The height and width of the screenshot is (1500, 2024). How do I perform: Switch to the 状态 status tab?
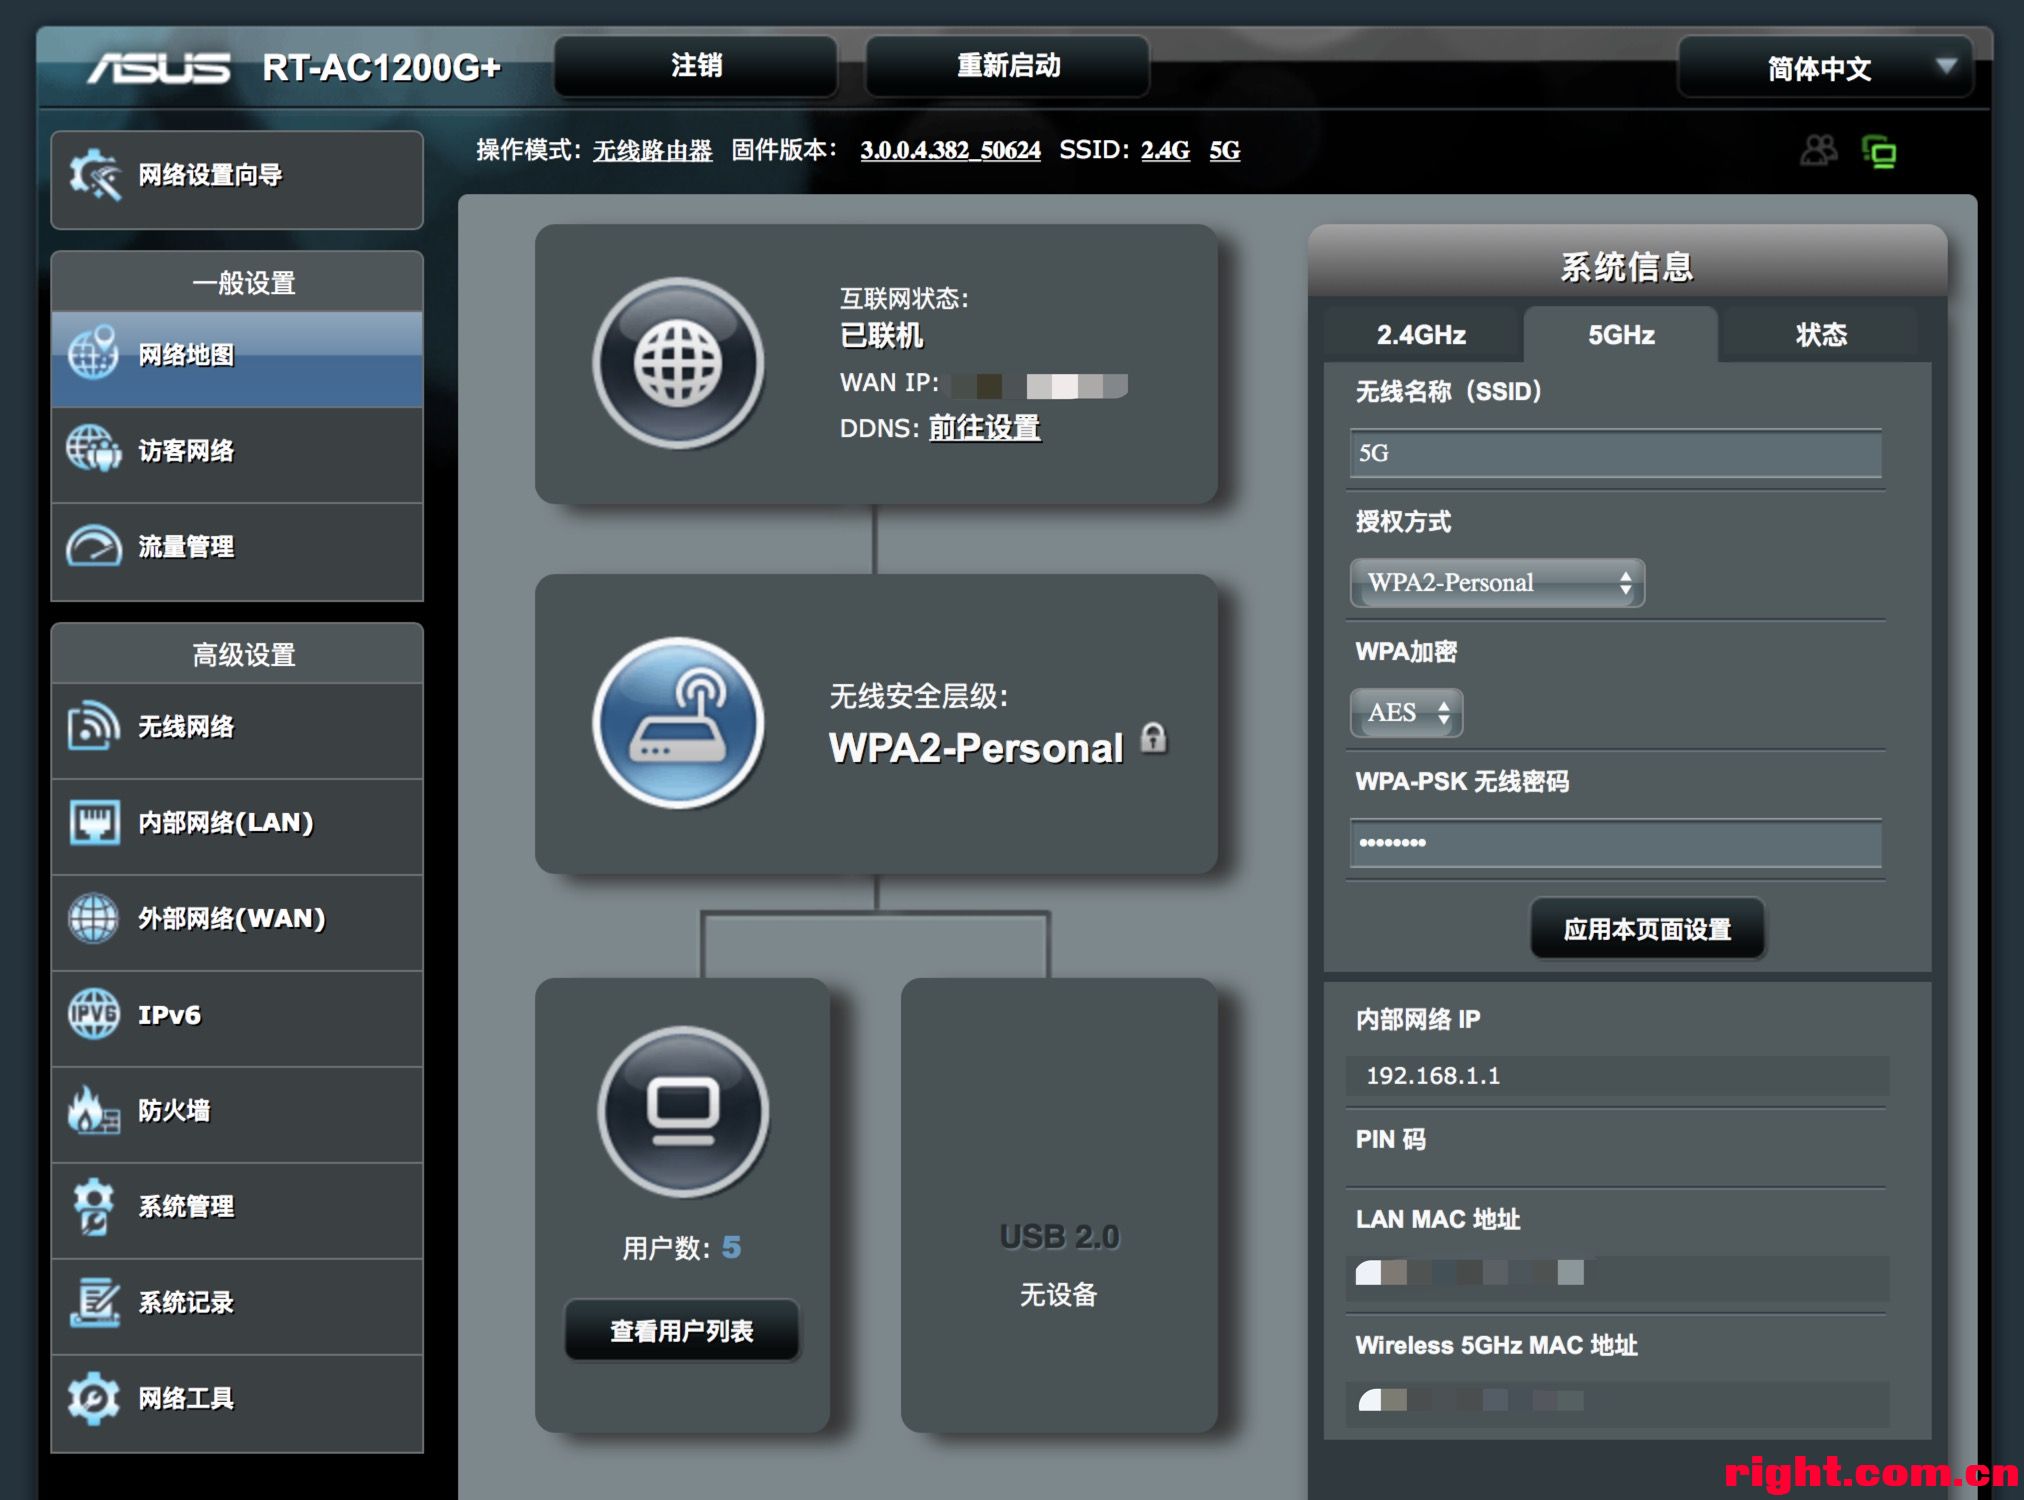click(x=1820, y=335)
